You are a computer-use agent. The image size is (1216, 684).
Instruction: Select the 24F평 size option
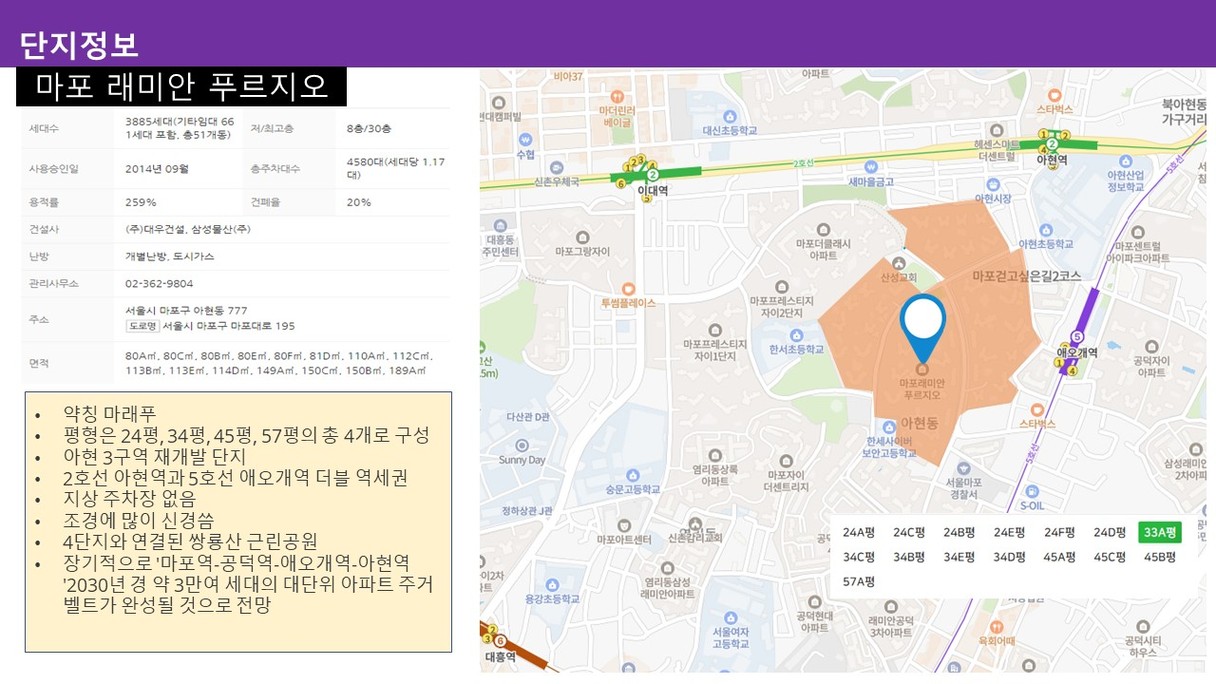pos(1059,532)
